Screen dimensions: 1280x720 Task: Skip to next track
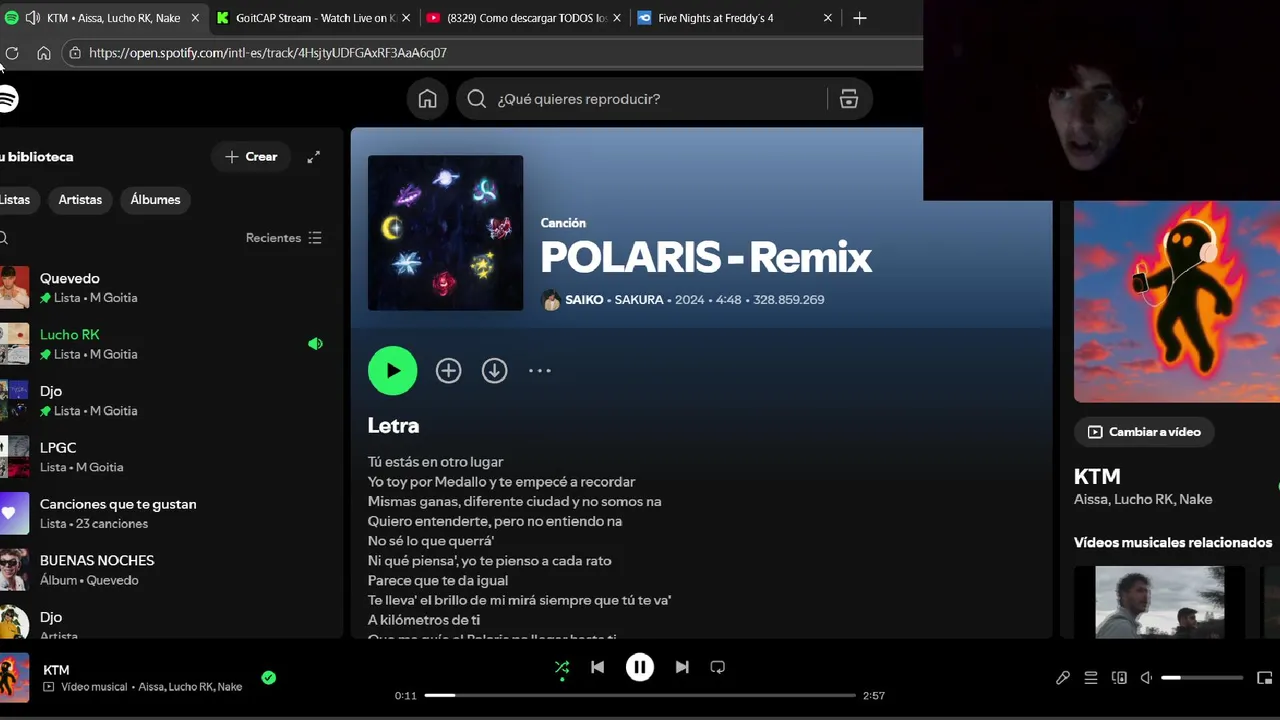682,667
